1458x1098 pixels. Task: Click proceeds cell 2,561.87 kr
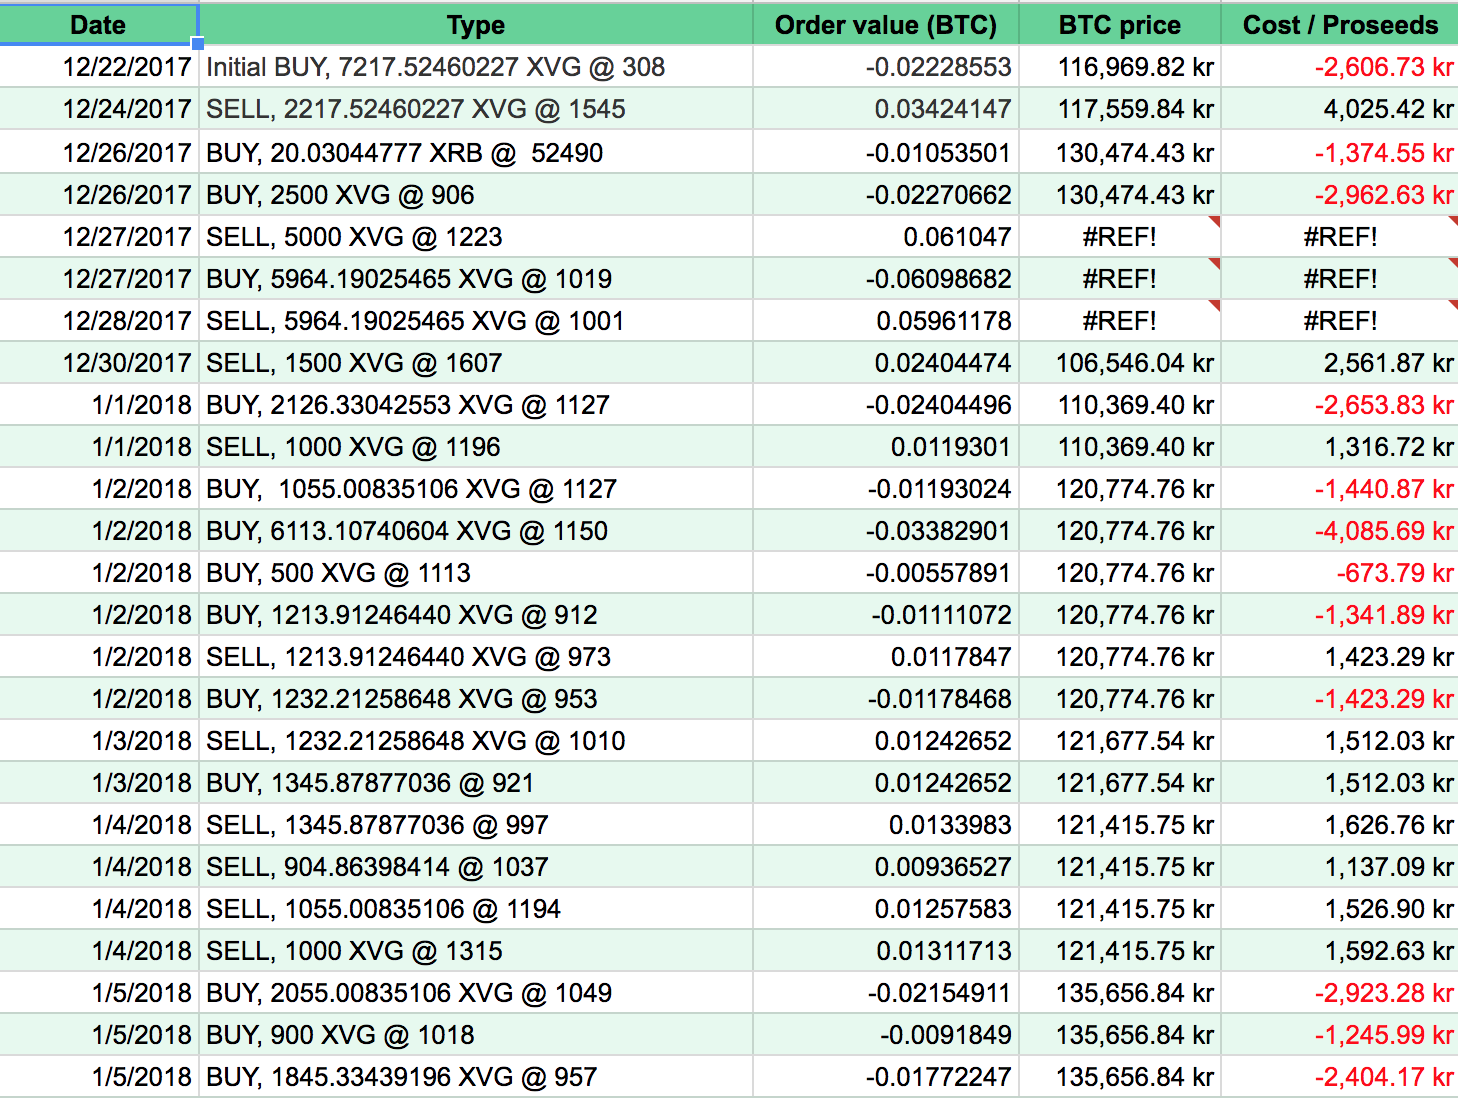(x=1340, y=363)
